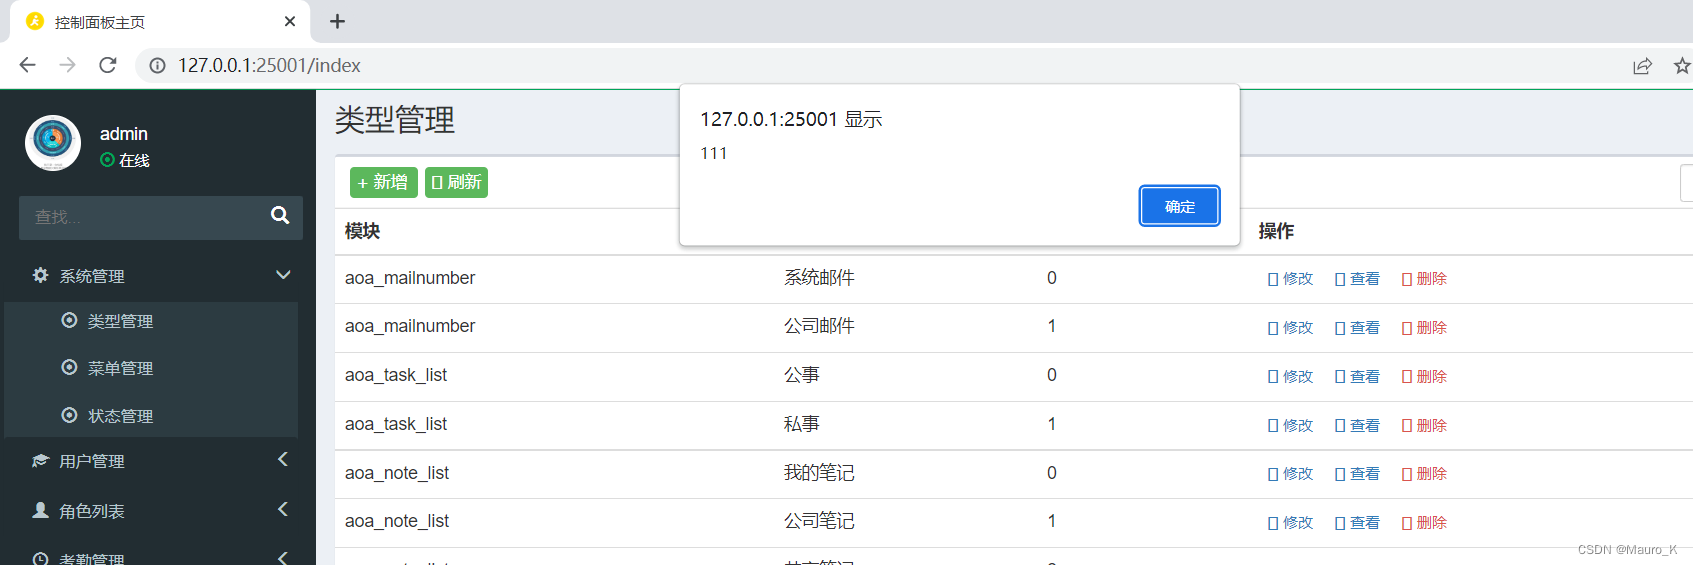Click 修改 for the 公事 row
Screen dimensions: 1693x565
(1290, 377)
